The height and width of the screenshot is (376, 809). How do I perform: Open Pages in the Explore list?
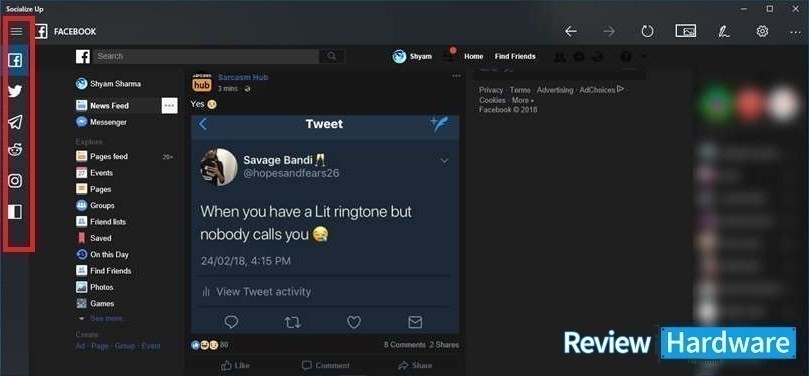click(x=94, y=189)
